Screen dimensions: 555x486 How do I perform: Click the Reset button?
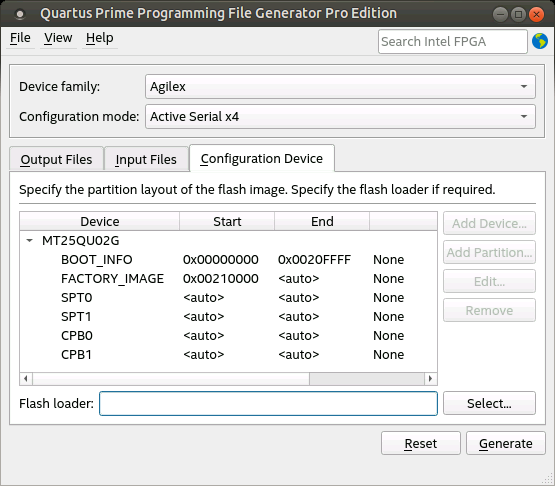420,443
